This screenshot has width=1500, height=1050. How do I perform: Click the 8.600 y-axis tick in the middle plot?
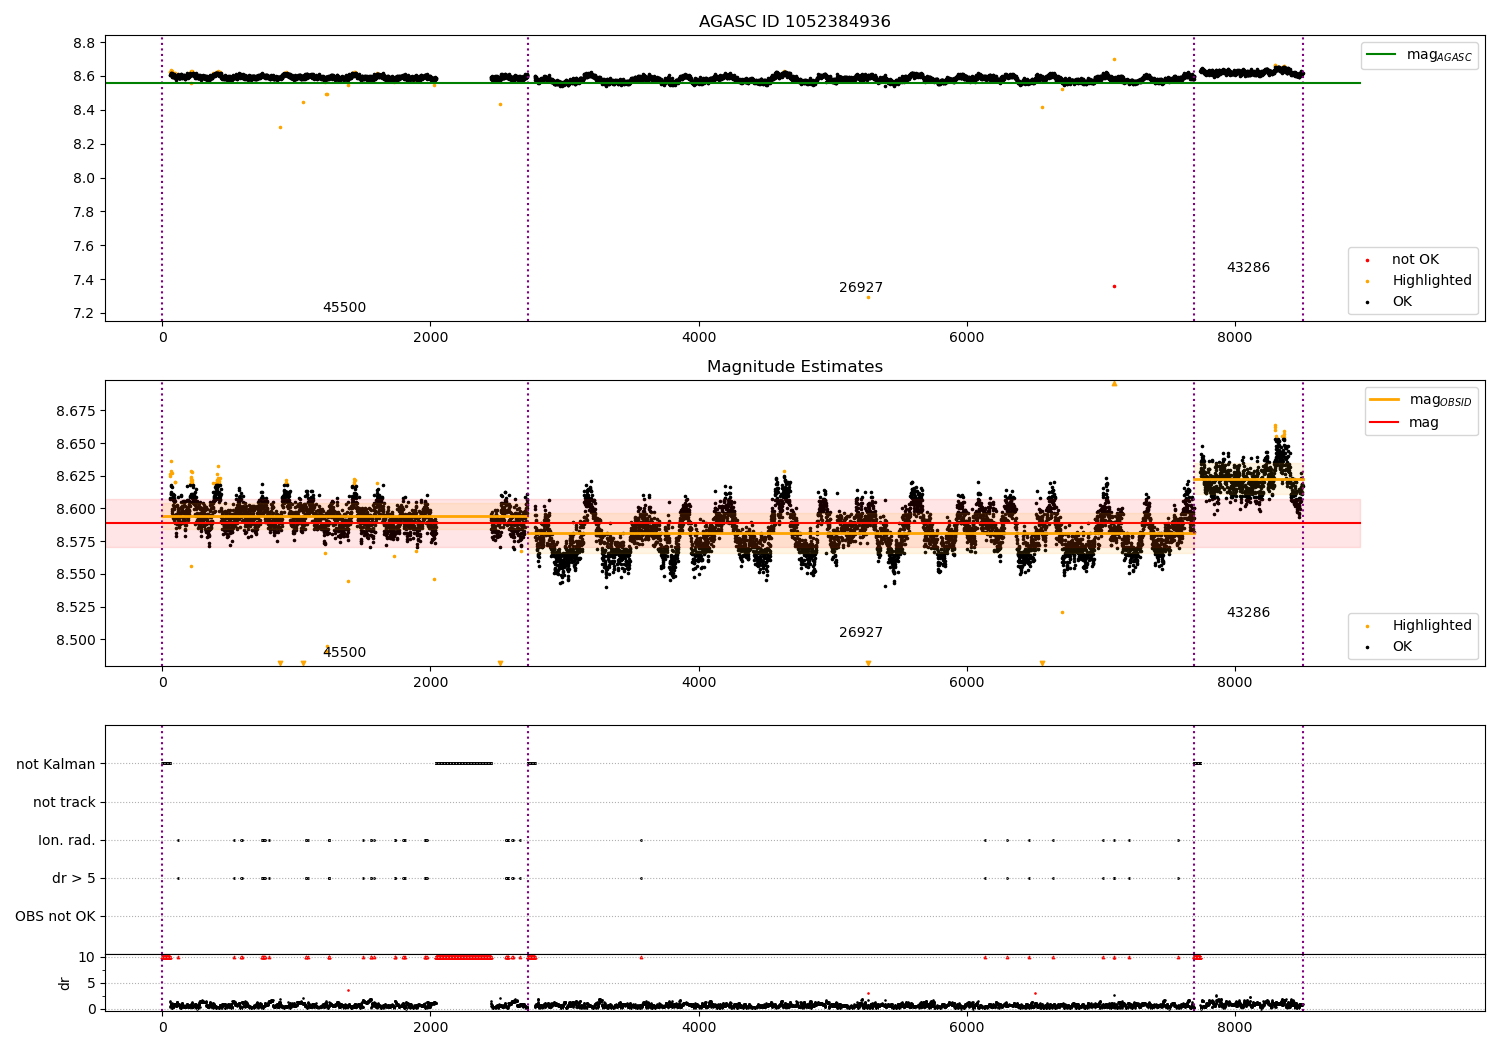[x=76, y=510]
